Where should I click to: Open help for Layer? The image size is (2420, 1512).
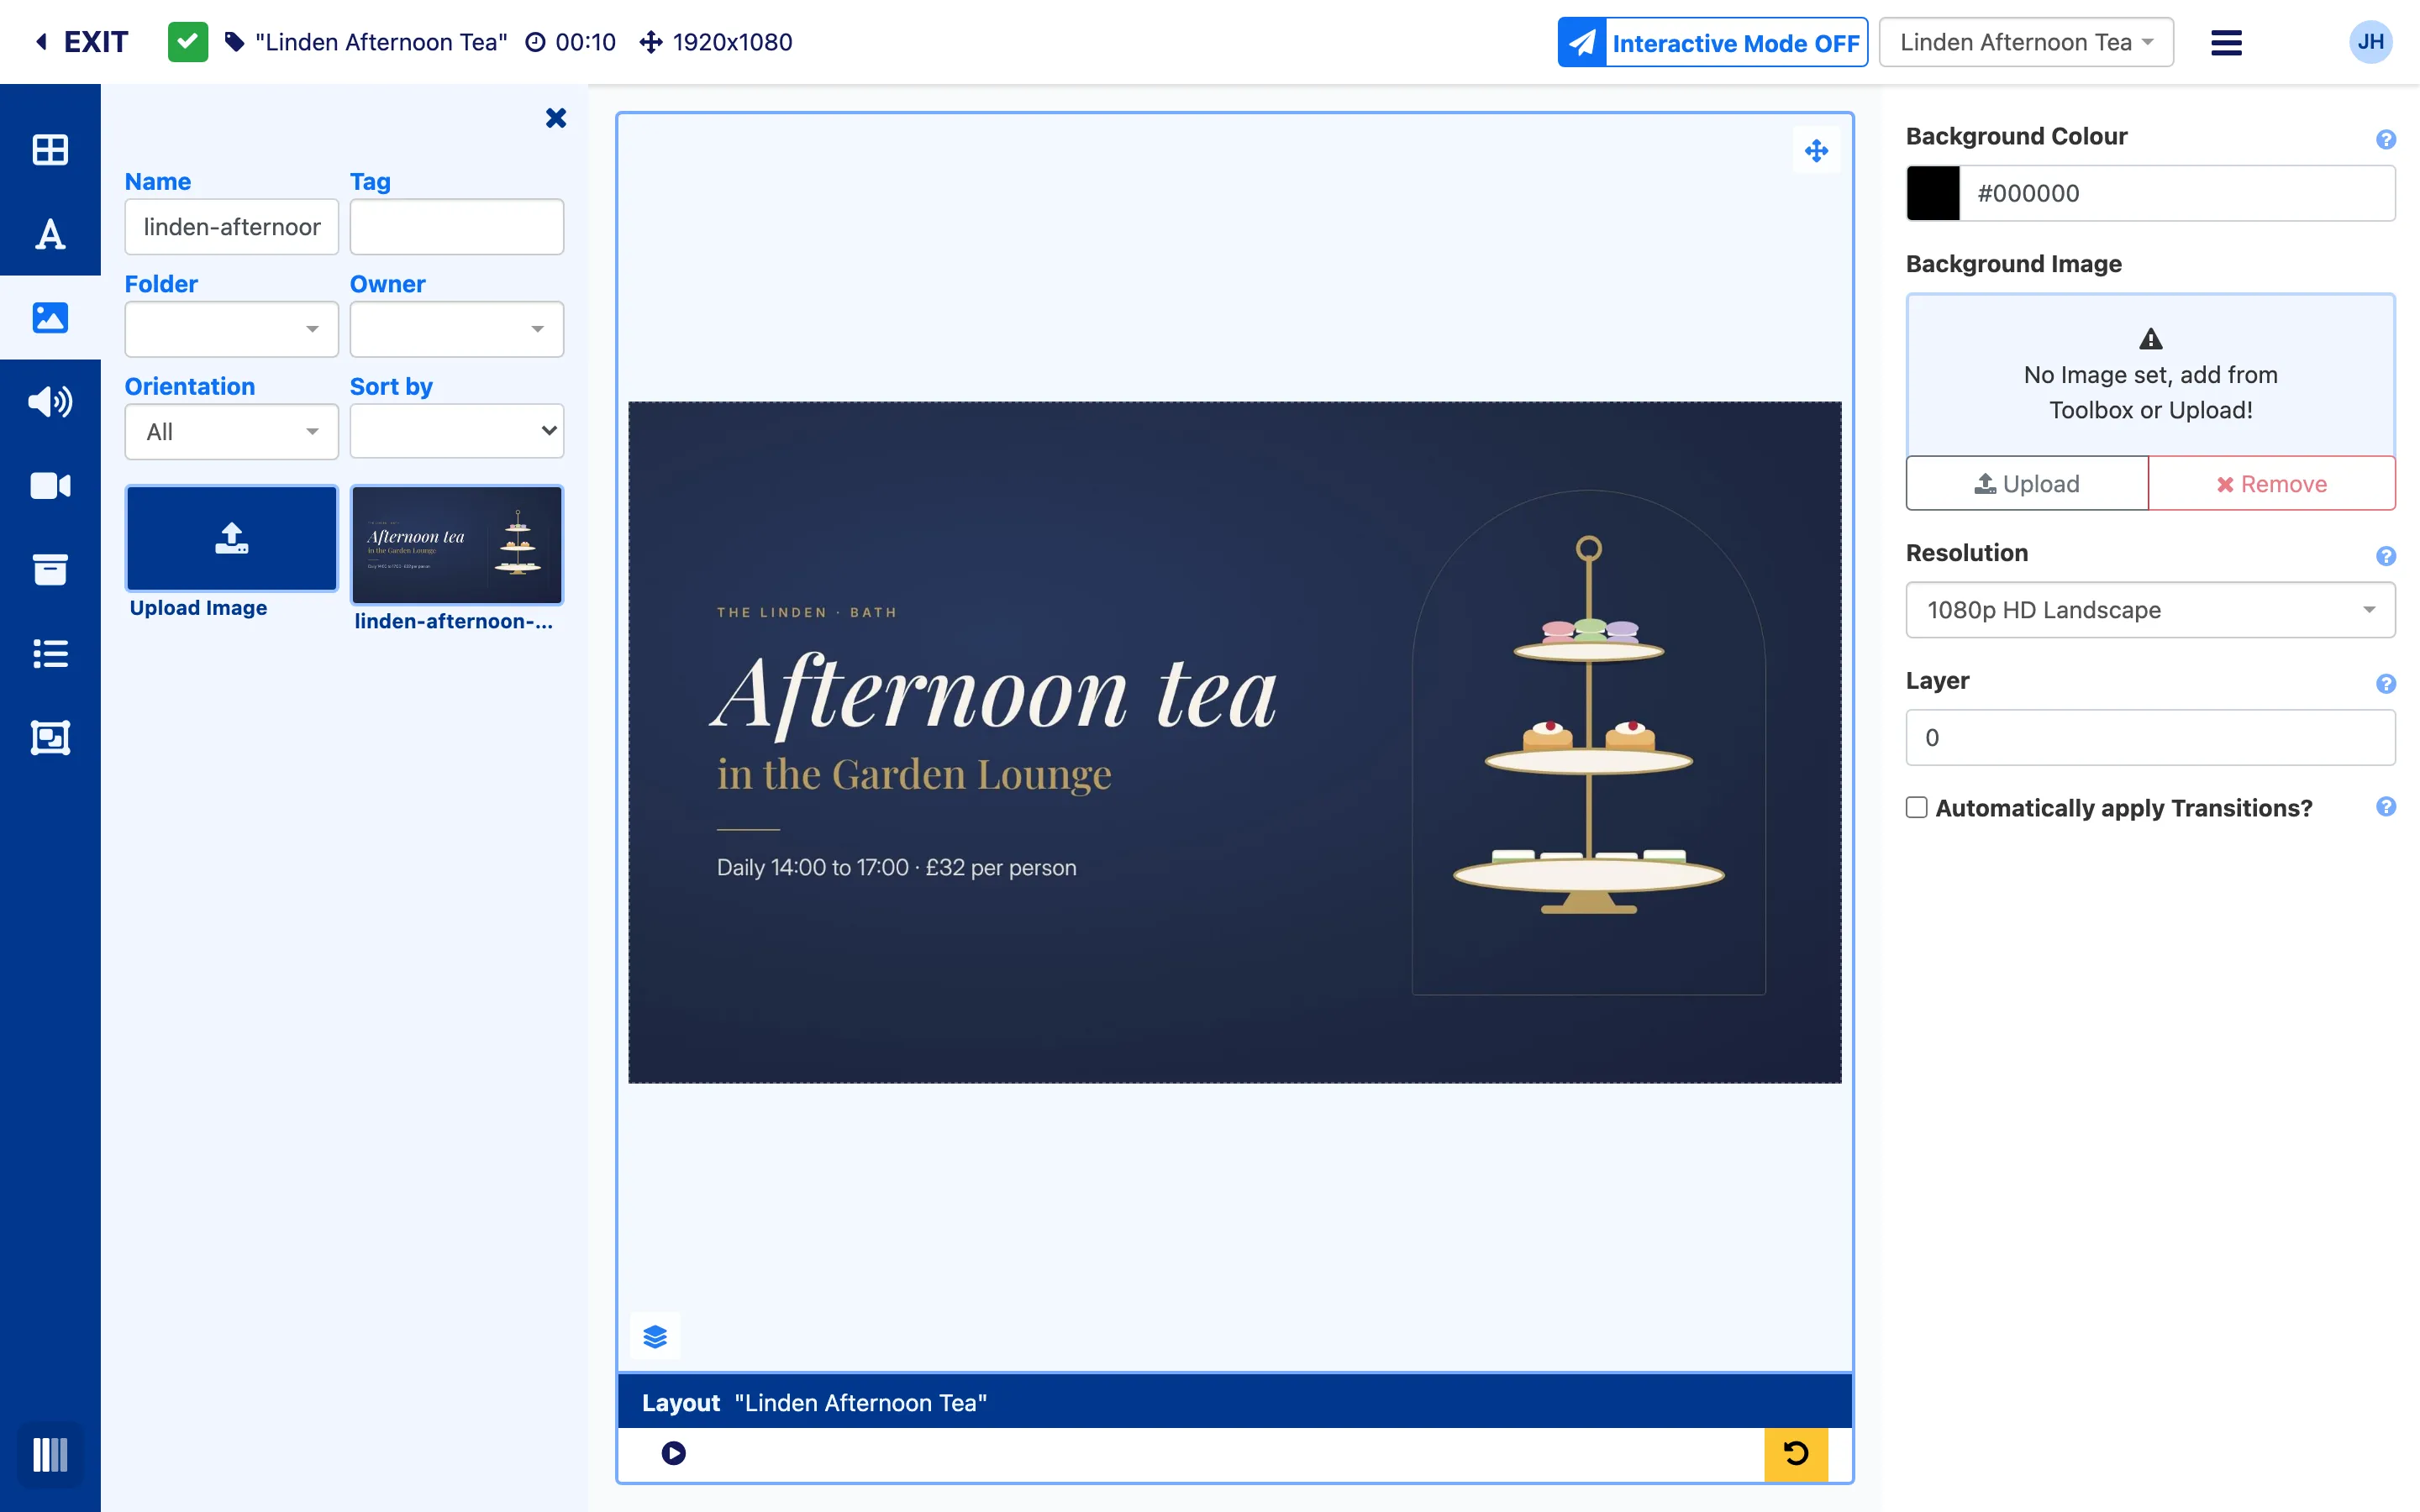pos(2386,684)
